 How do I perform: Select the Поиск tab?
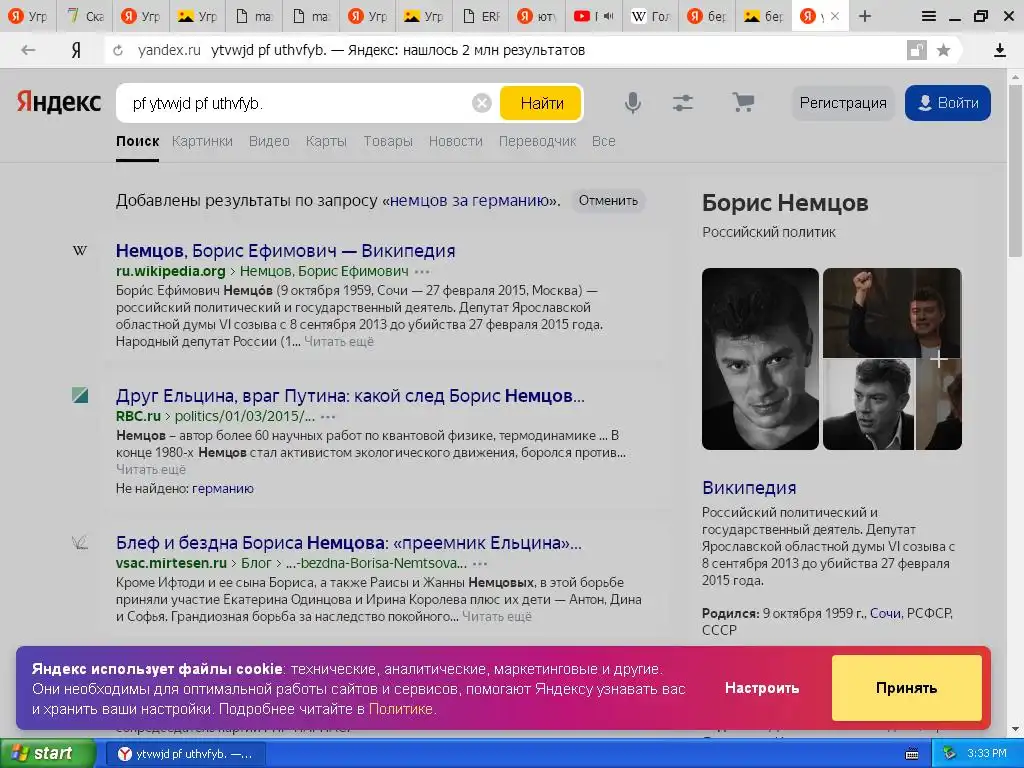click(138, 141)
